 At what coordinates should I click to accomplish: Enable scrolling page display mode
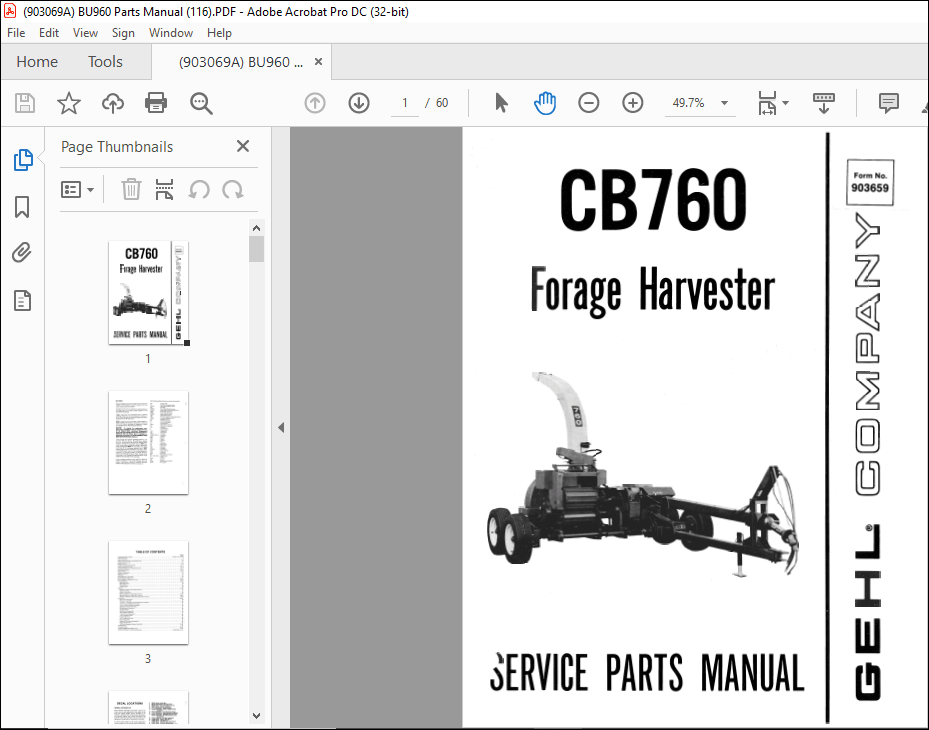click(822, 103)
